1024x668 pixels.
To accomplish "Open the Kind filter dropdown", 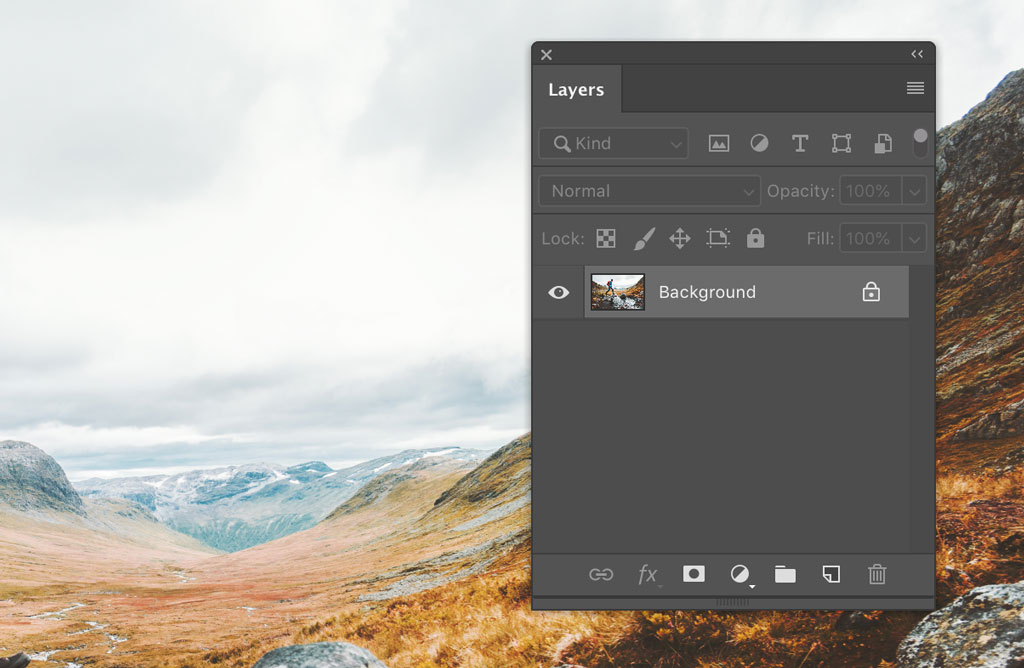I will tap(612, 143).
